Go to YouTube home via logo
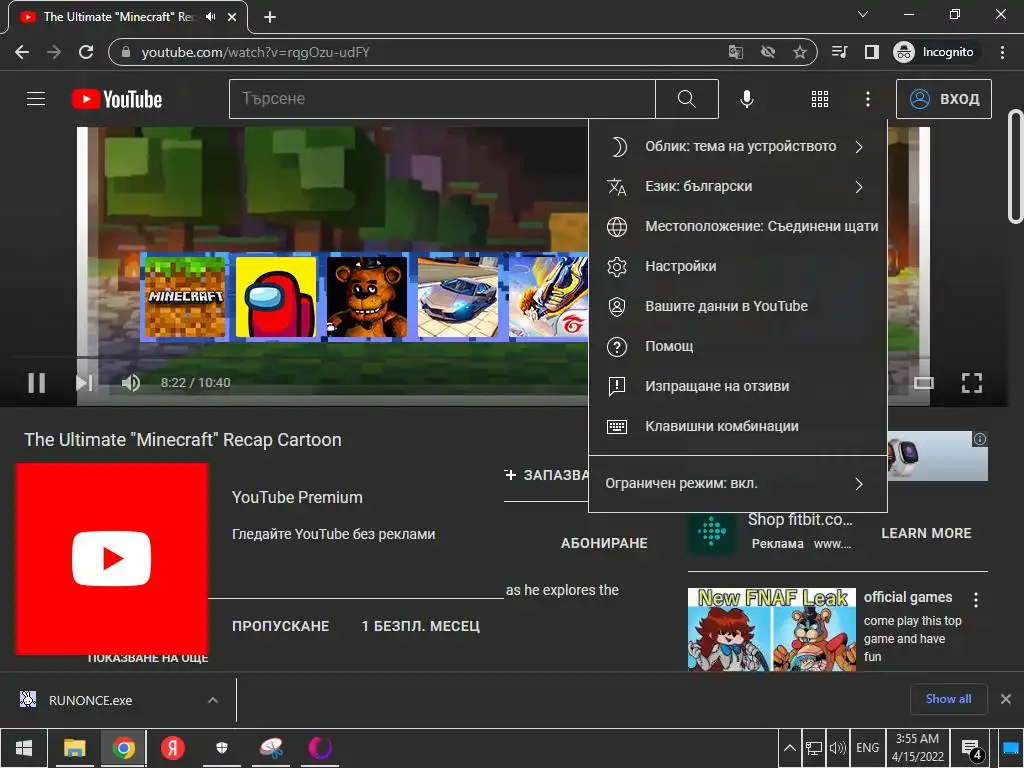Screen dimensions: 1024x768 [x=117, y=99]
